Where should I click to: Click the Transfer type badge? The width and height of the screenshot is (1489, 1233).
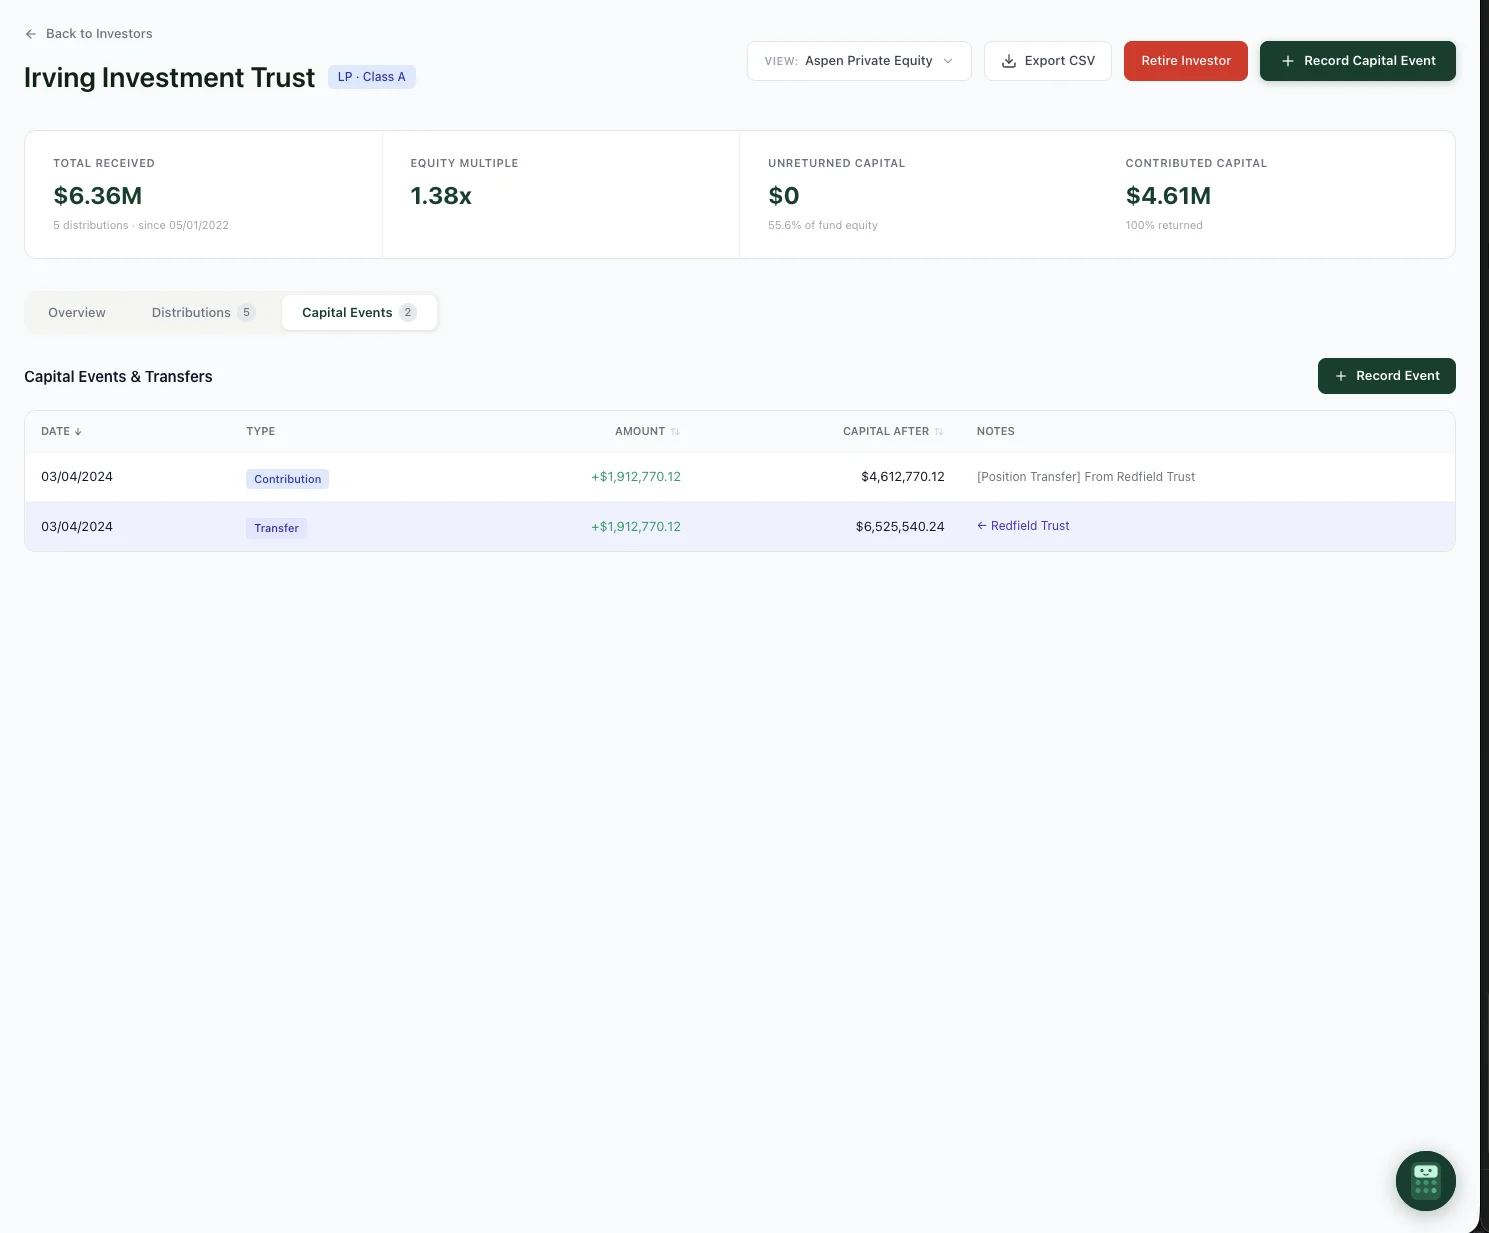pos(276,528)
